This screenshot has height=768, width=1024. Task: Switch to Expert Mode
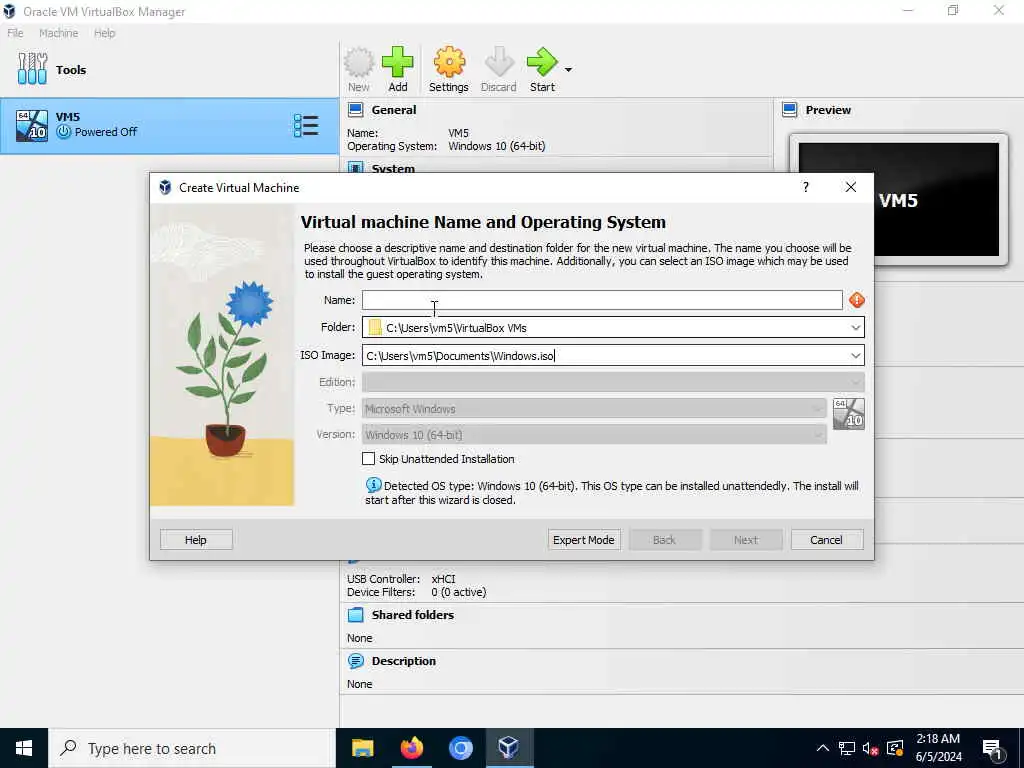[584, 540]
